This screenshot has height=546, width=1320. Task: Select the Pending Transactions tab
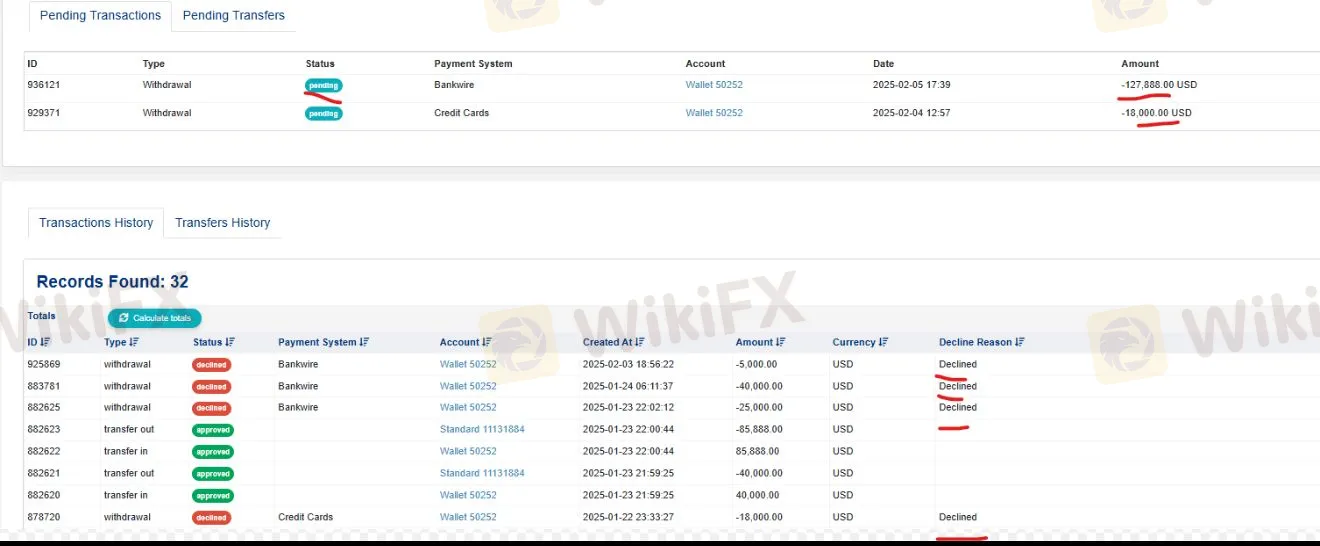coord(100,15)
